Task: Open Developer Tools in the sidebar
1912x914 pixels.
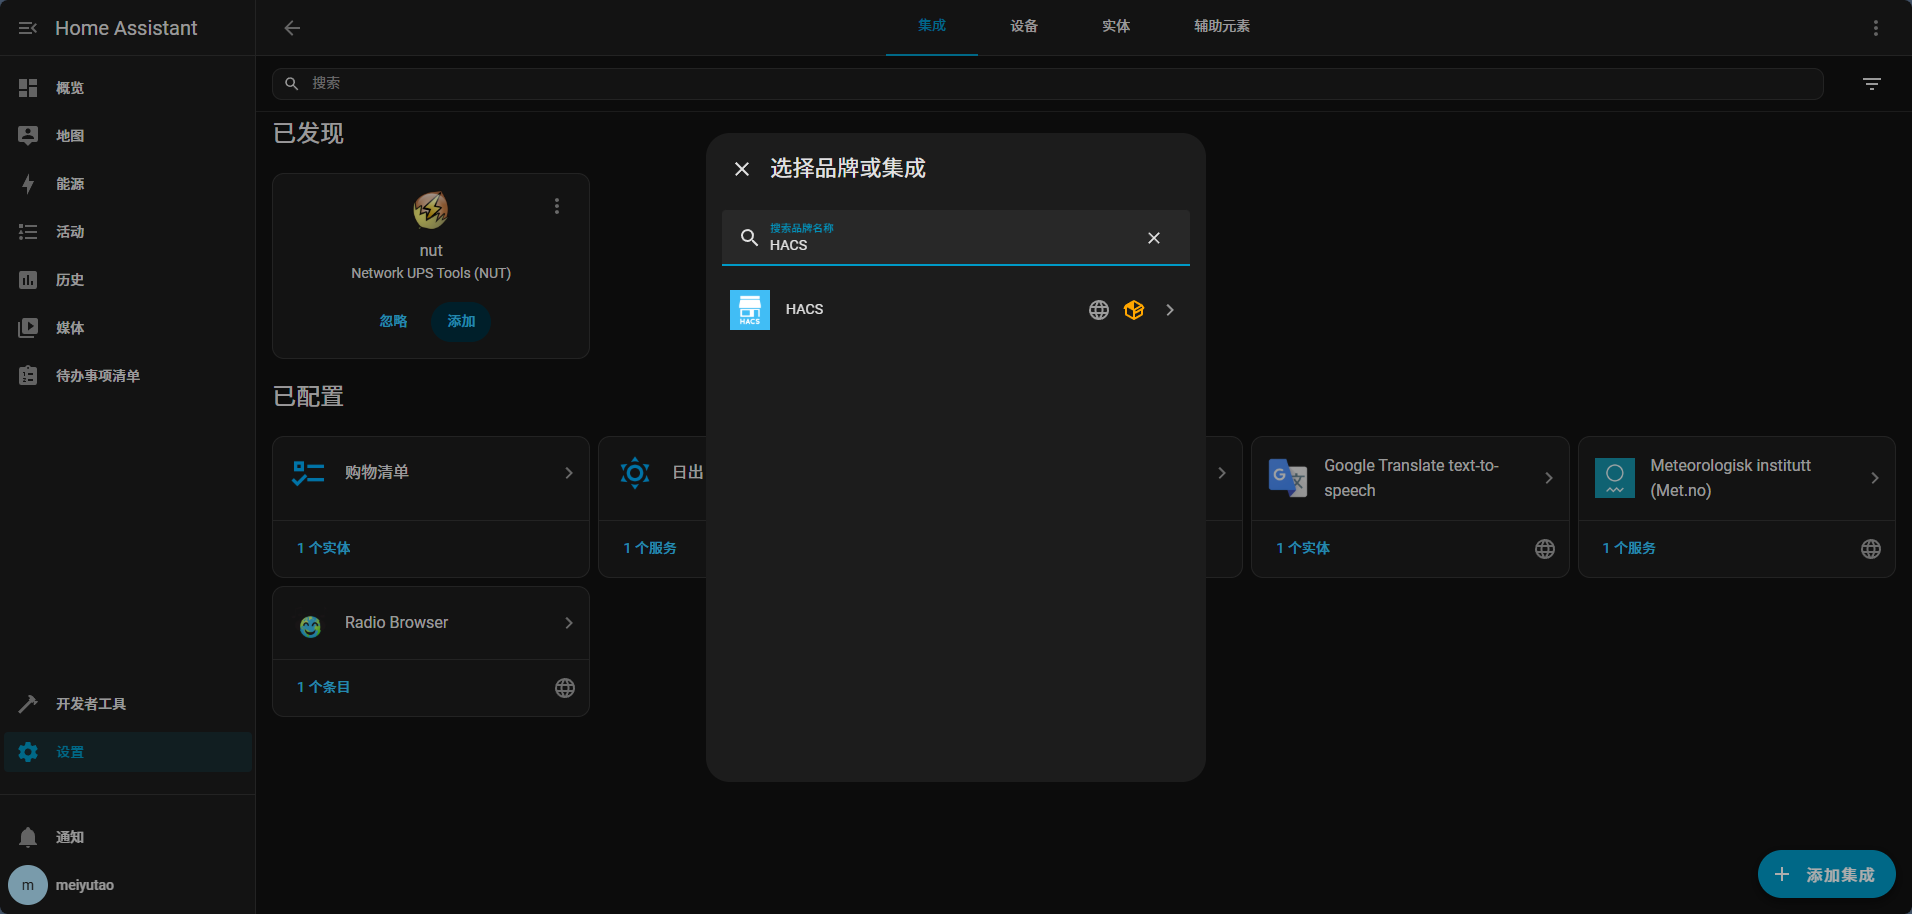Action: [x=90, y=704]
